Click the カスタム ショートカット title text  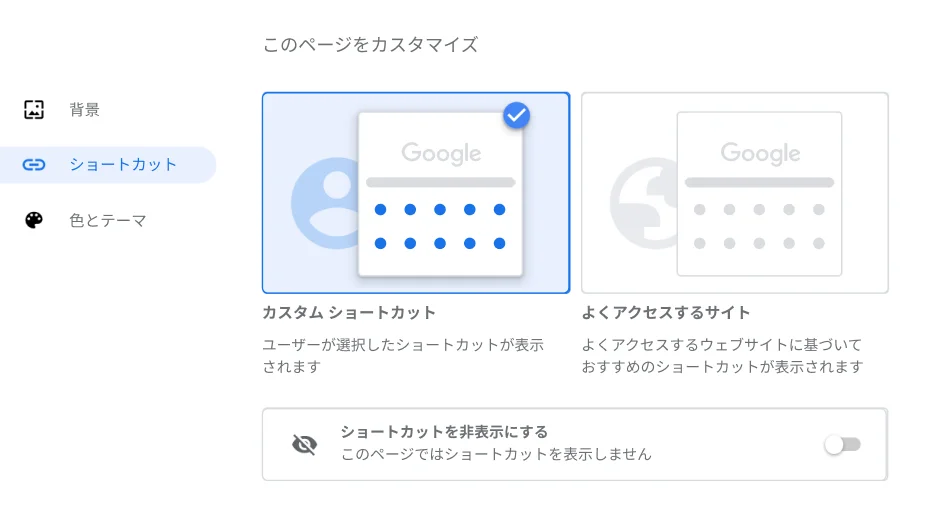pyautogui.click(x=349, y=313)
